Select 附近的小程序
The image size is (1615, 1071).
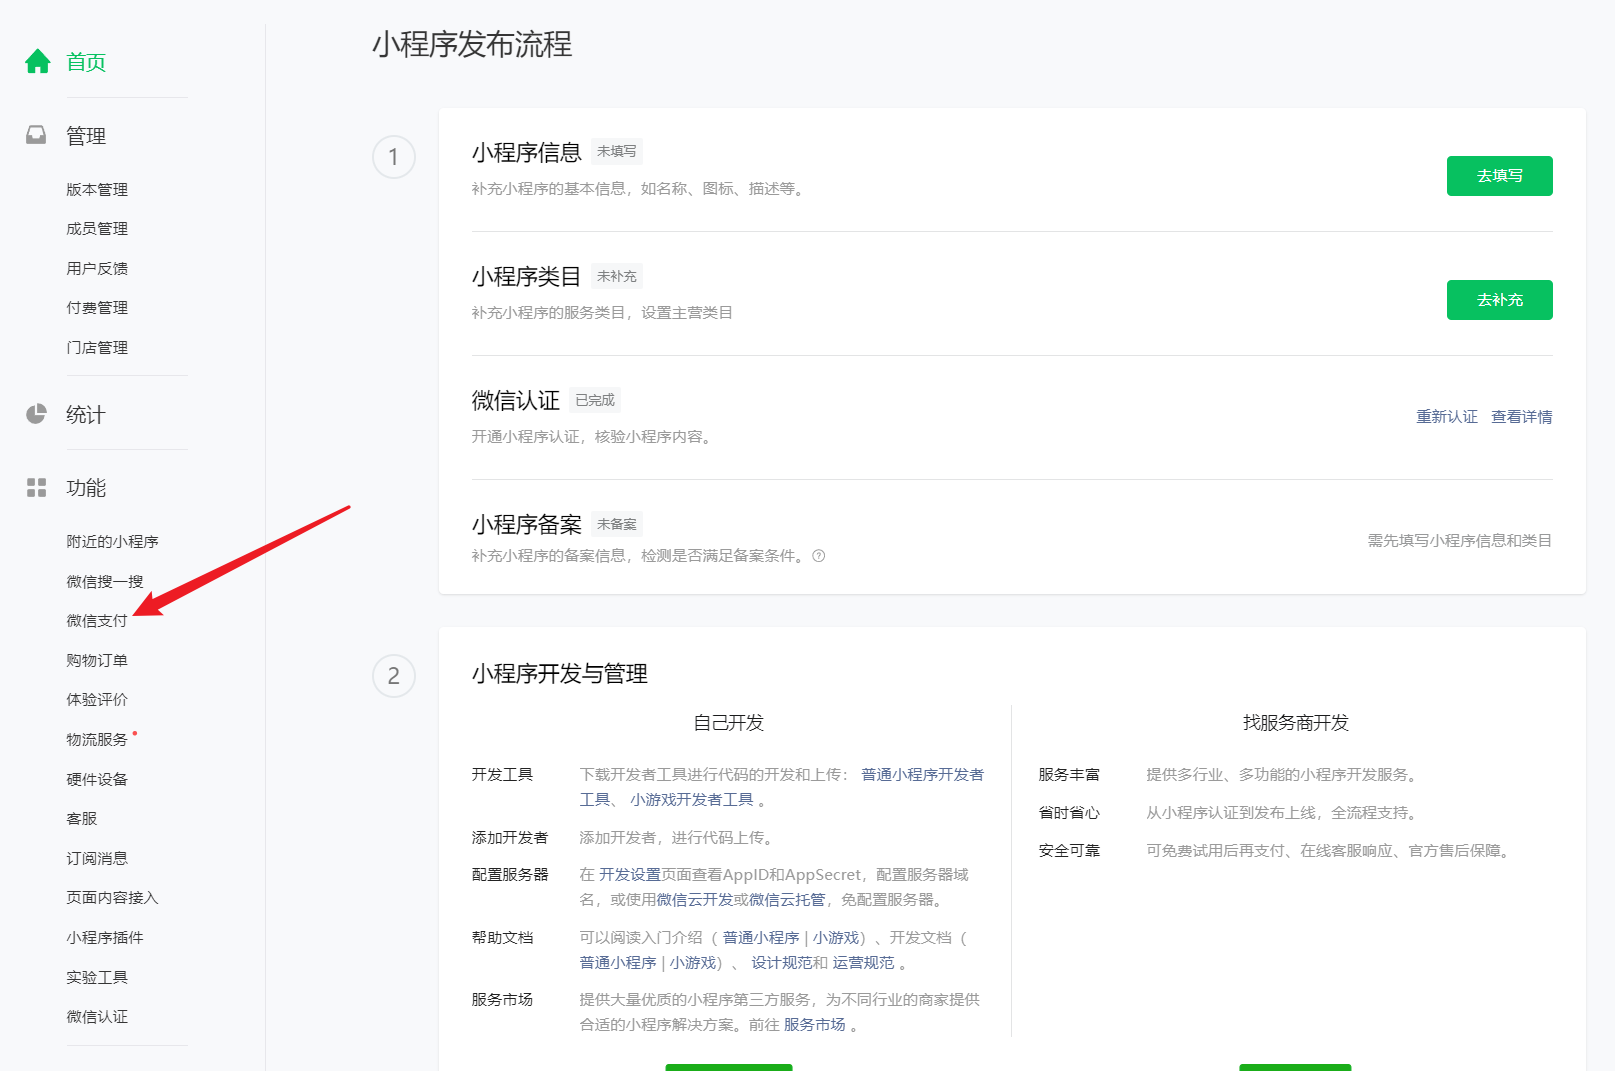pos(112,542)
